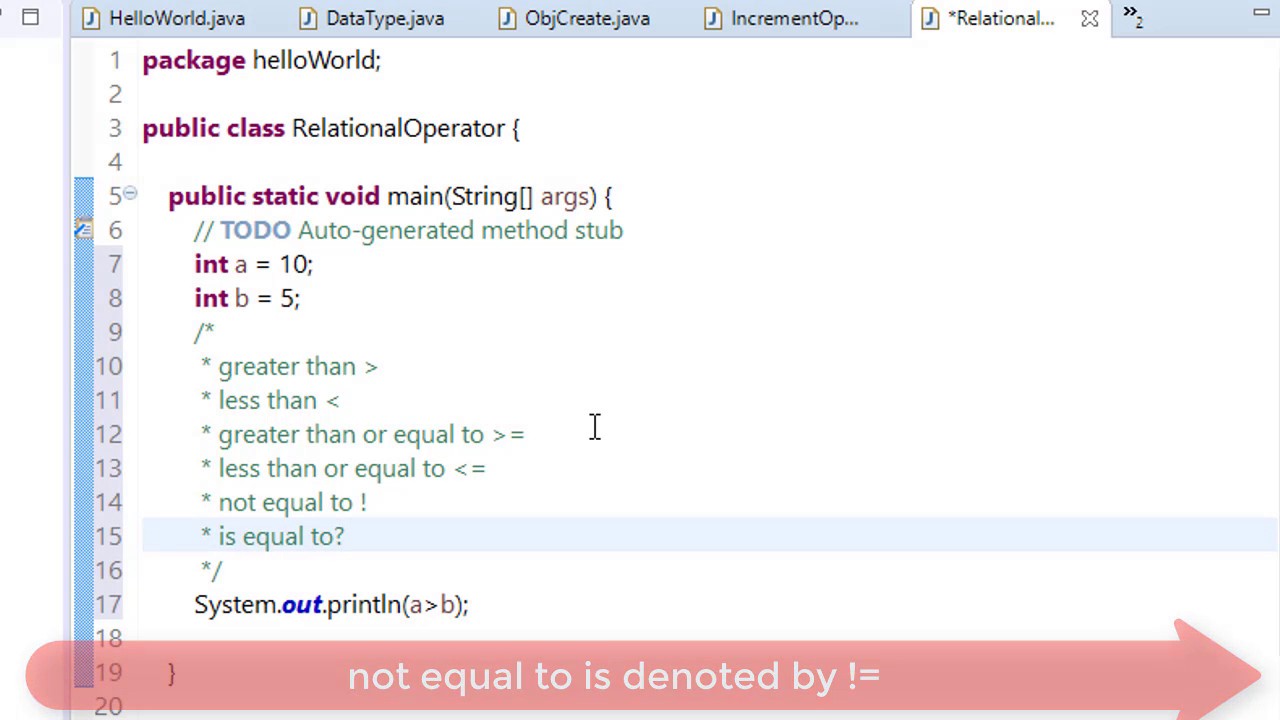Click the comment '* is equal to?'

[272, 537]
